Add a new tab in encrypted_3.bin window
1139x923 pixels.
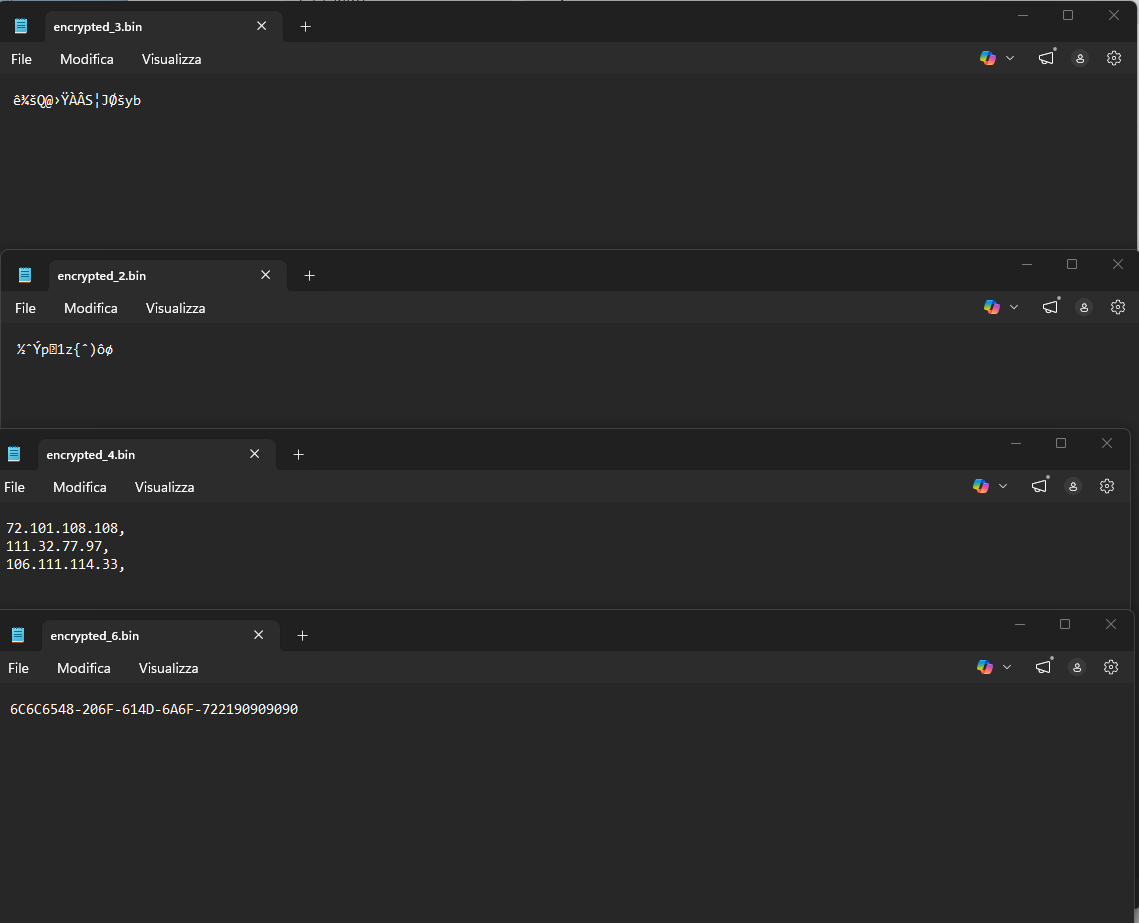305,26
